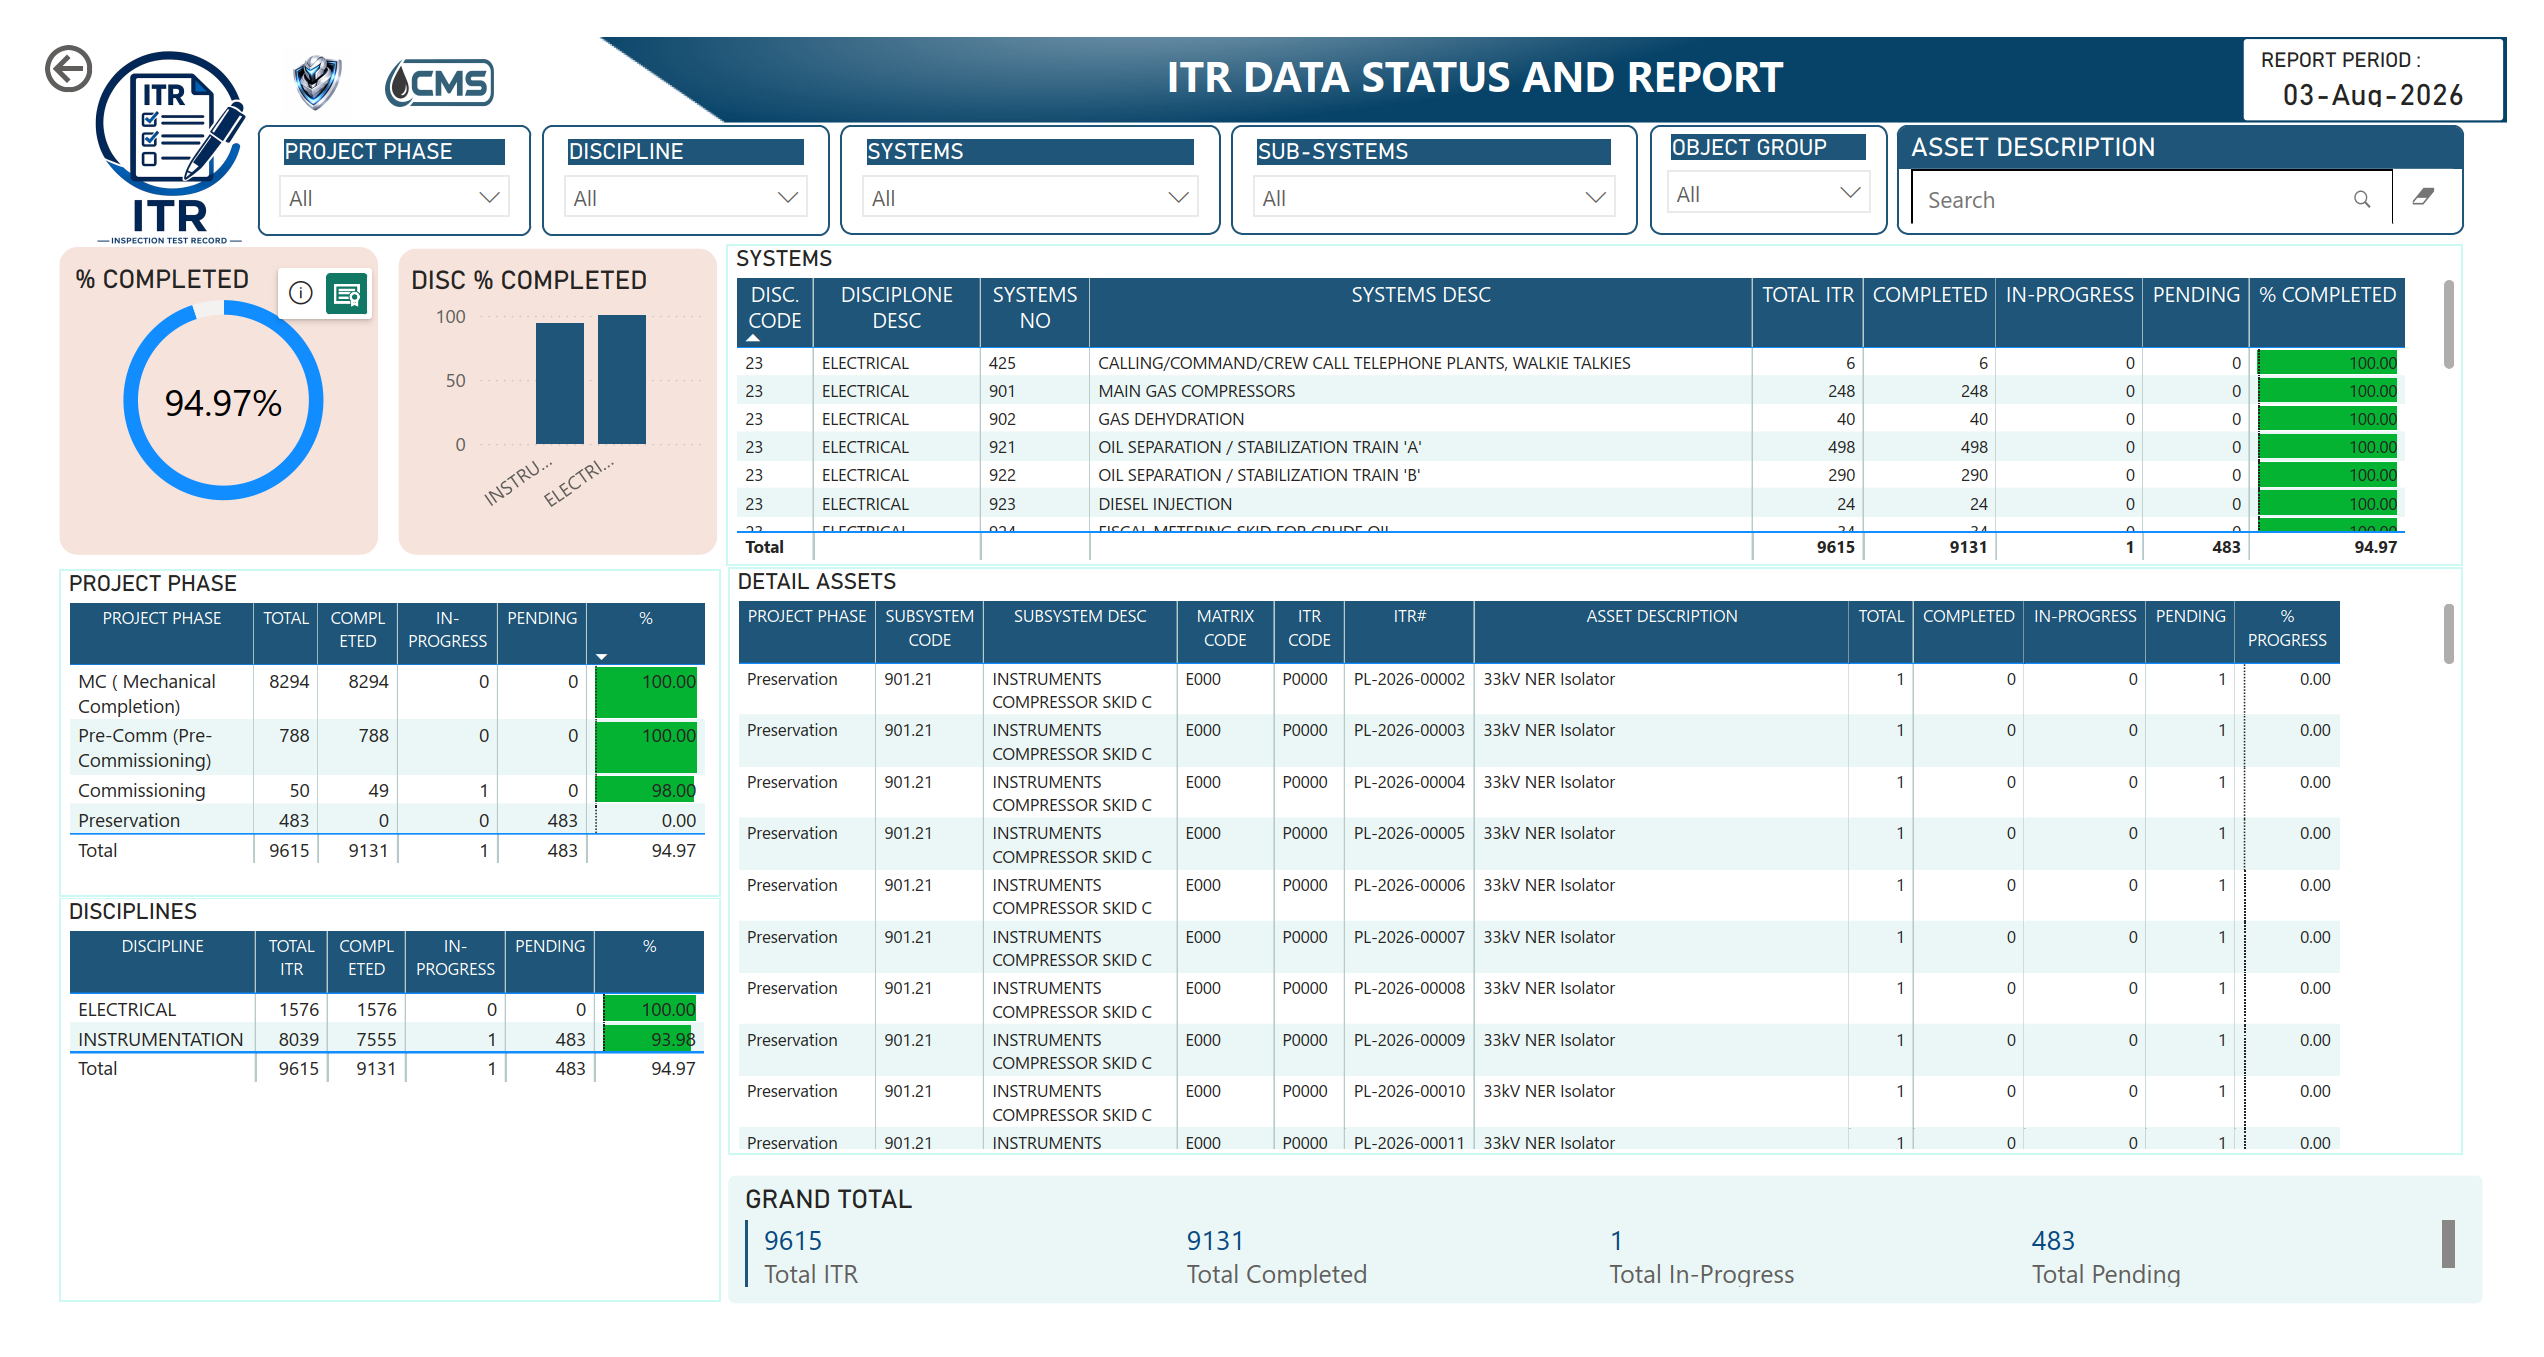Click the report period date 03-Aug-2026
The width and height of the screenshot is (2544, 1357).
point(2373,95)
